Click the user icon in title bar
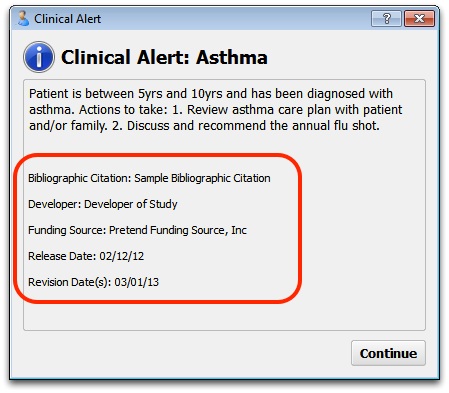The width and height of the screenshot is (449, 393). click(x=23, y=18)
